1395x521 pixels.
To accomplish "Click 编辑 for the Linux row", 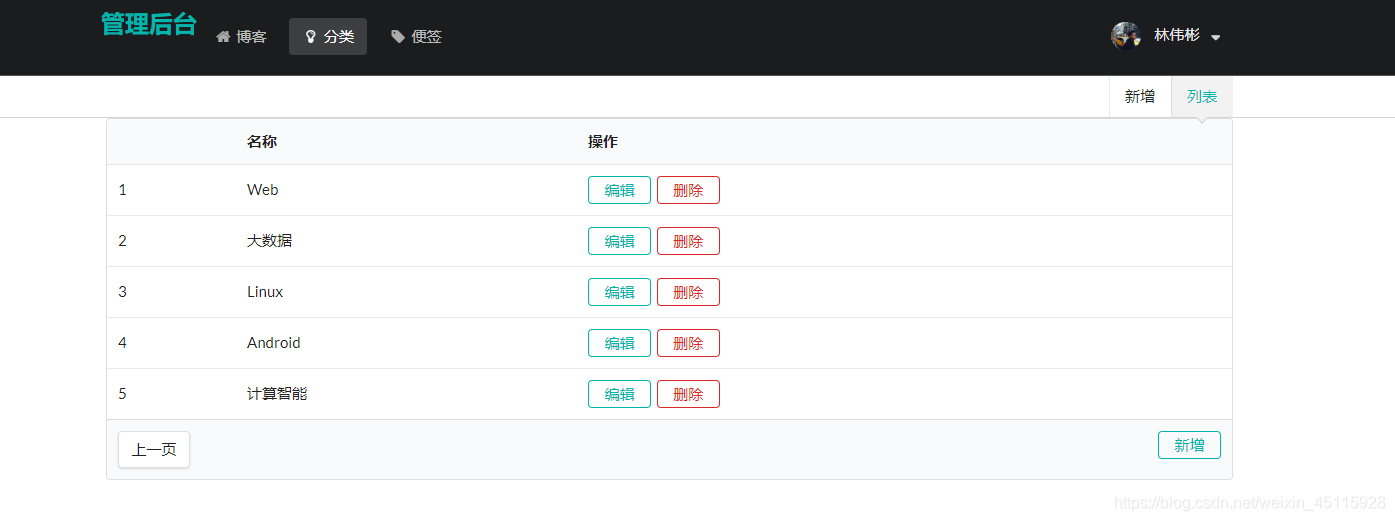I will pyautogui.click(x=619, y=292).
